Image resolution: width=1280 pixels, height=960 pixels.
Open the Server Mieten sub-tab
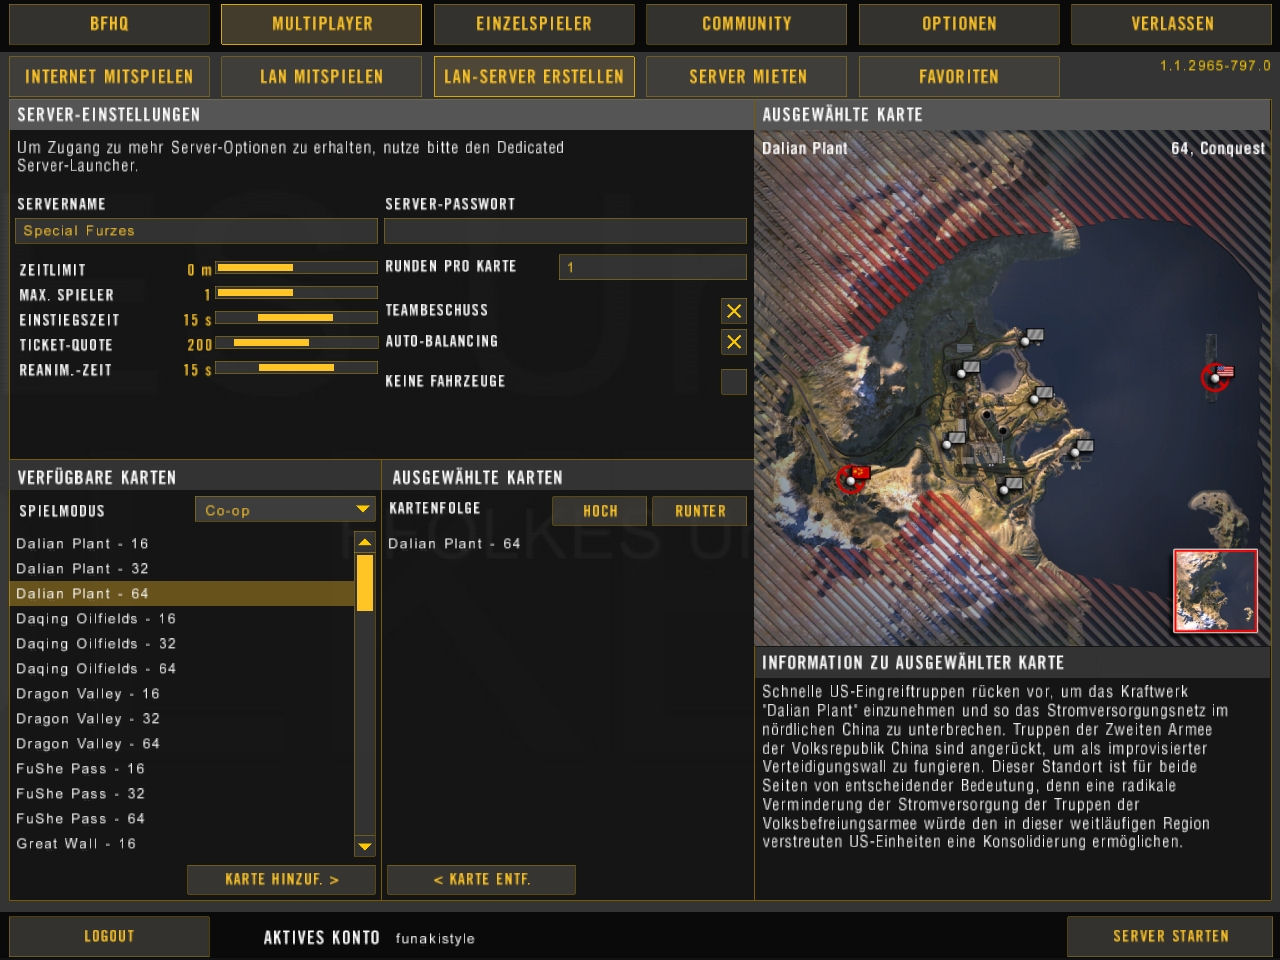tap(746, 77)
